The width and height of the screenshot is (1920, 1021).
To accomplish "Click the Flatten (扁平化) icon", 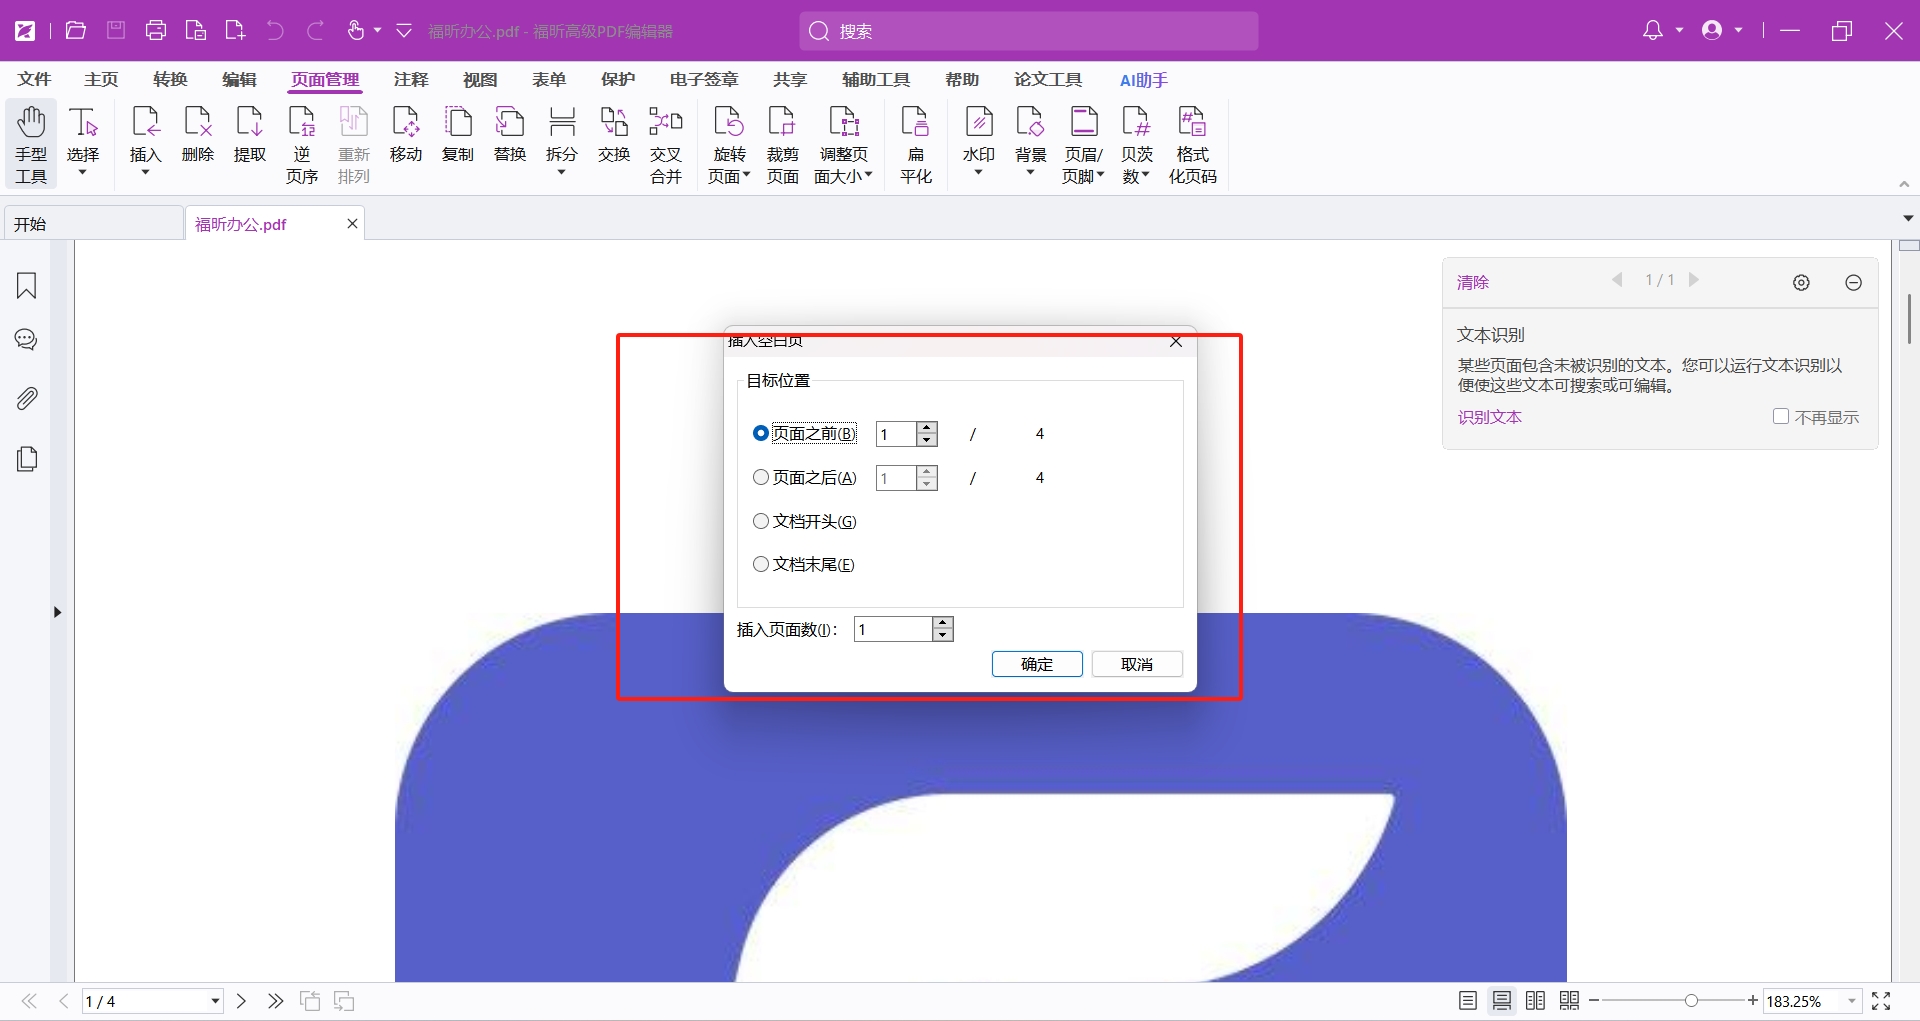I will [x=916, y=145].
